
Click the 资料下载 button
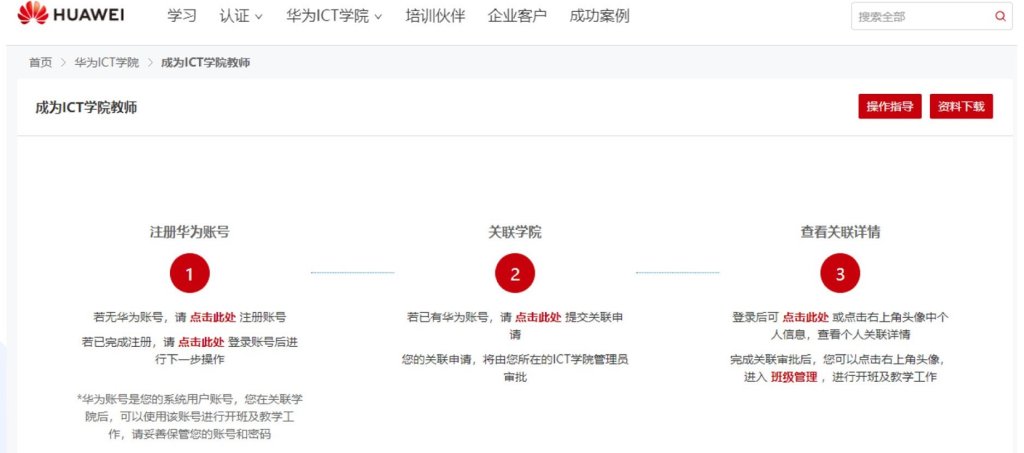point(961,107)
